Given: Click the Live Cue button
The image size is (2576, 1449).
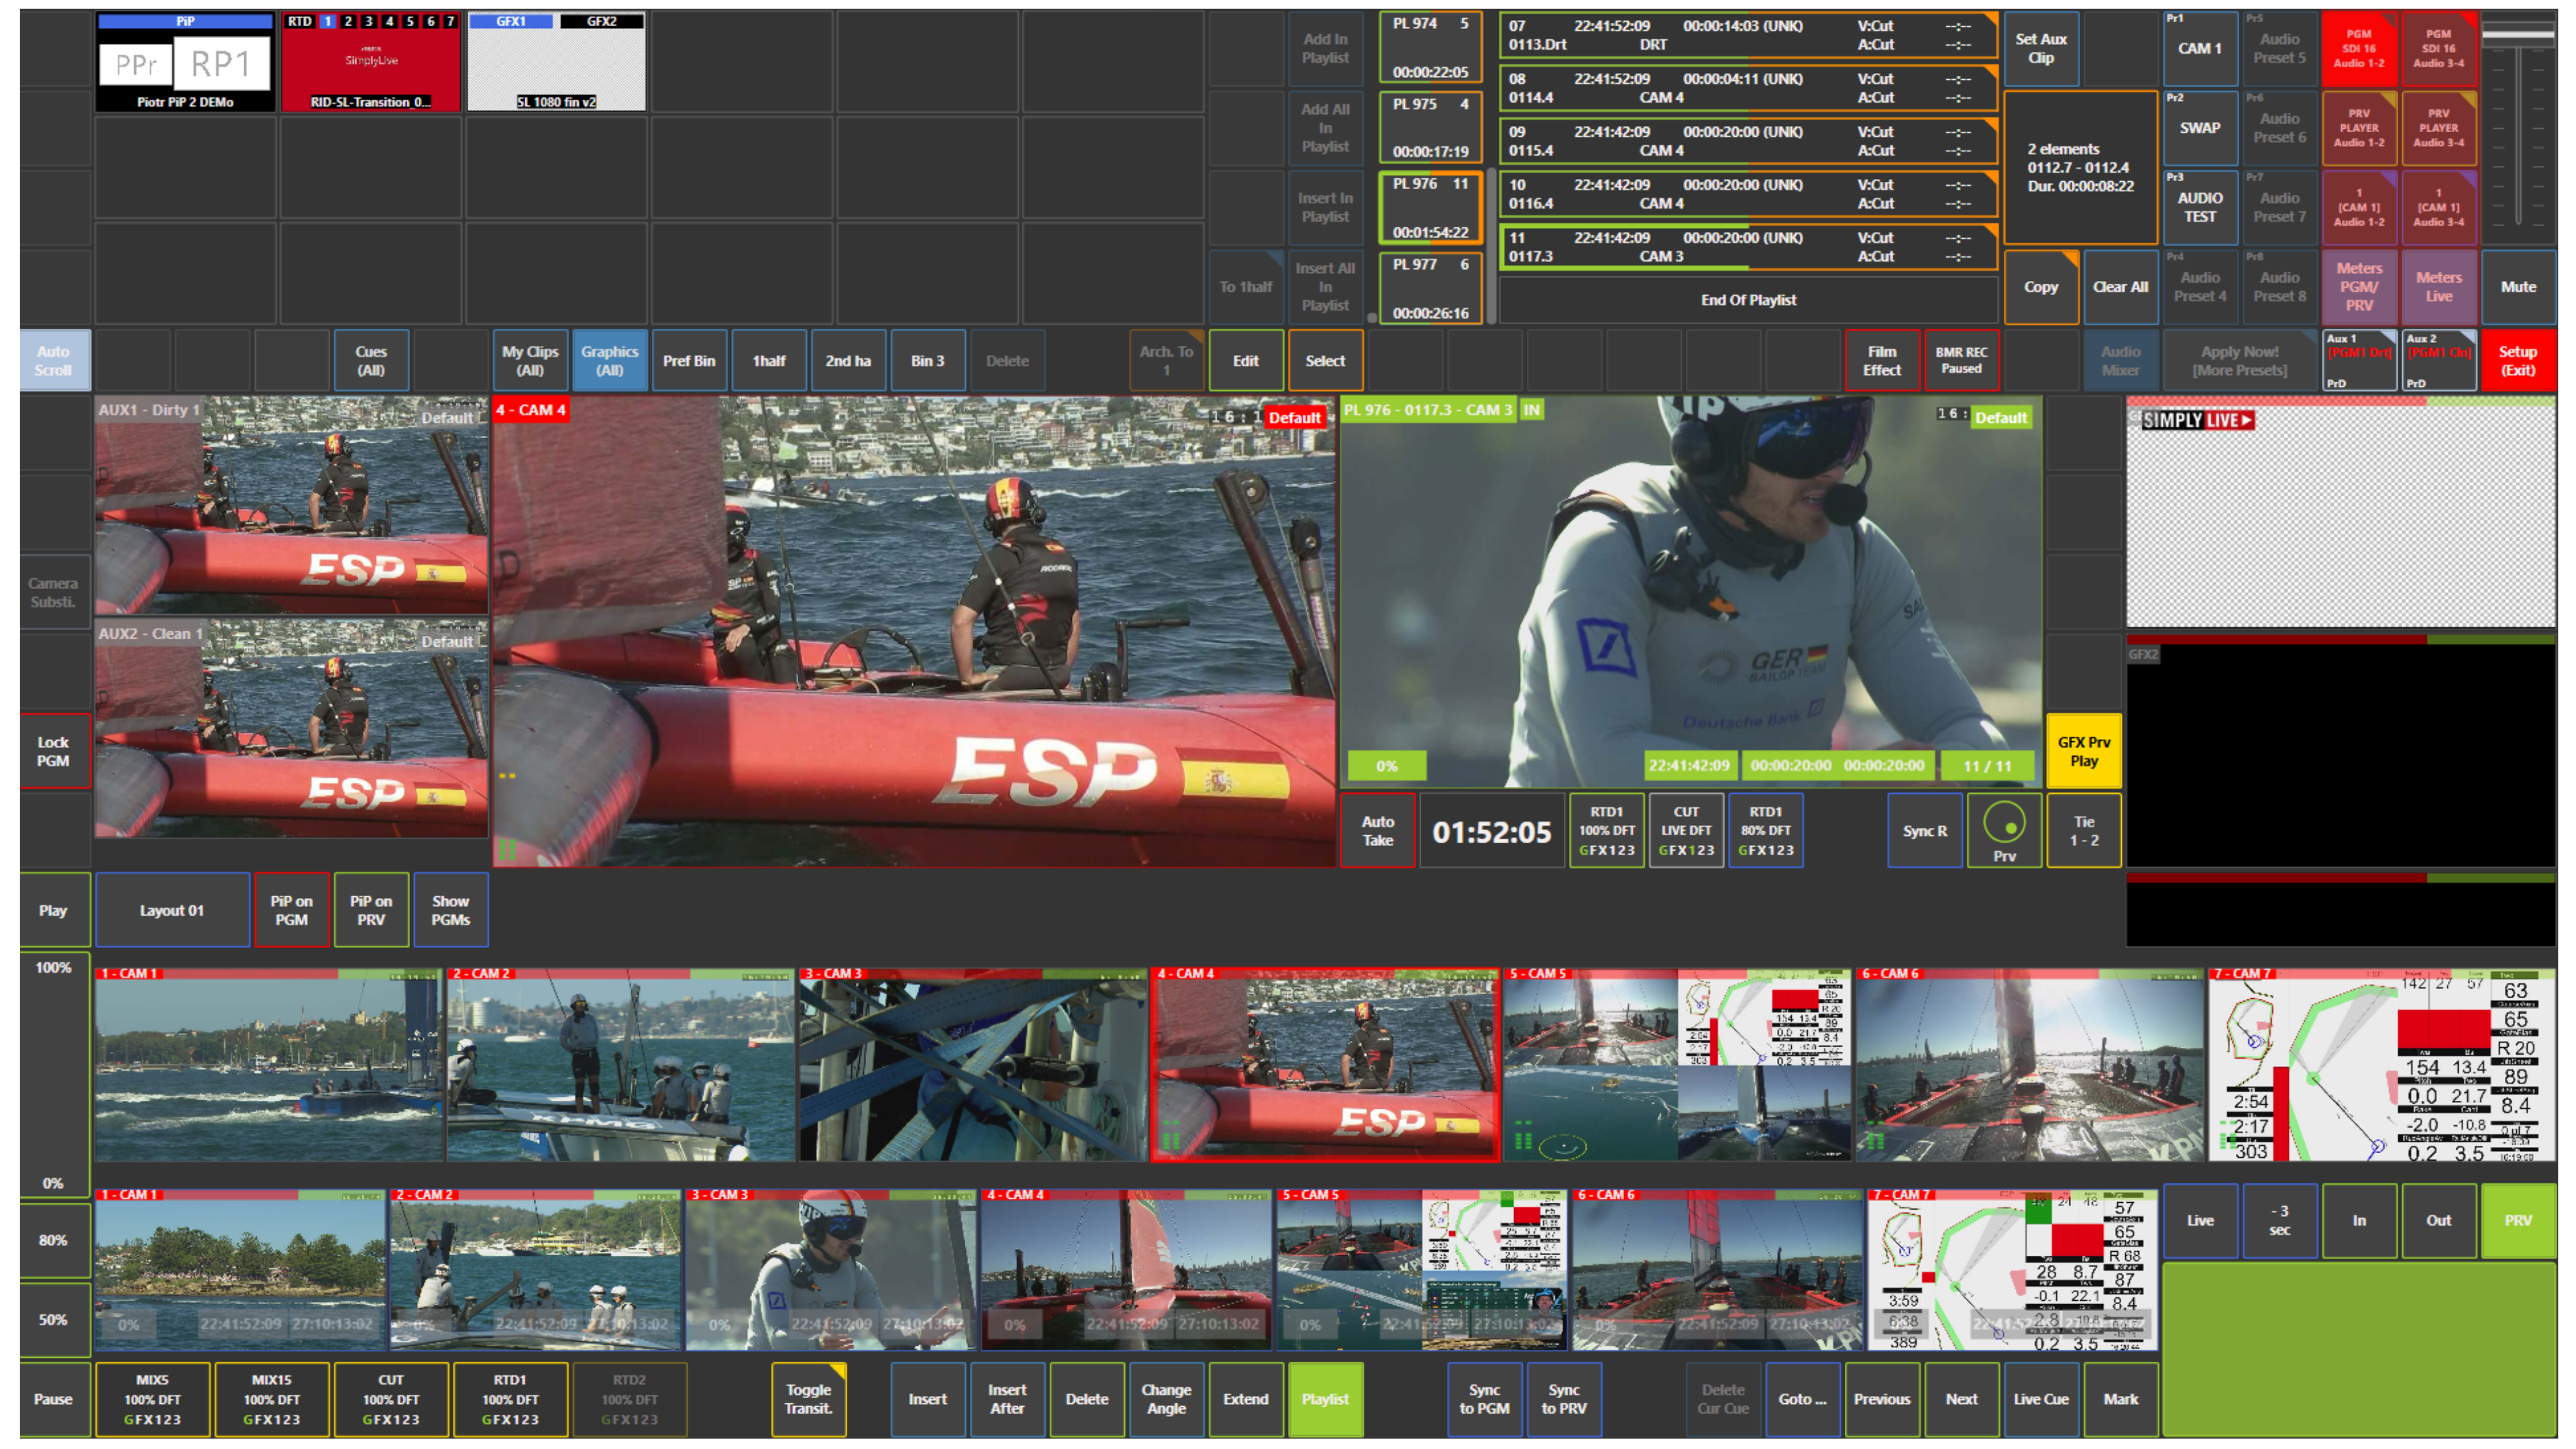Looking at the screenshot, I should pyautogui.click(x=2041, y=1399).
